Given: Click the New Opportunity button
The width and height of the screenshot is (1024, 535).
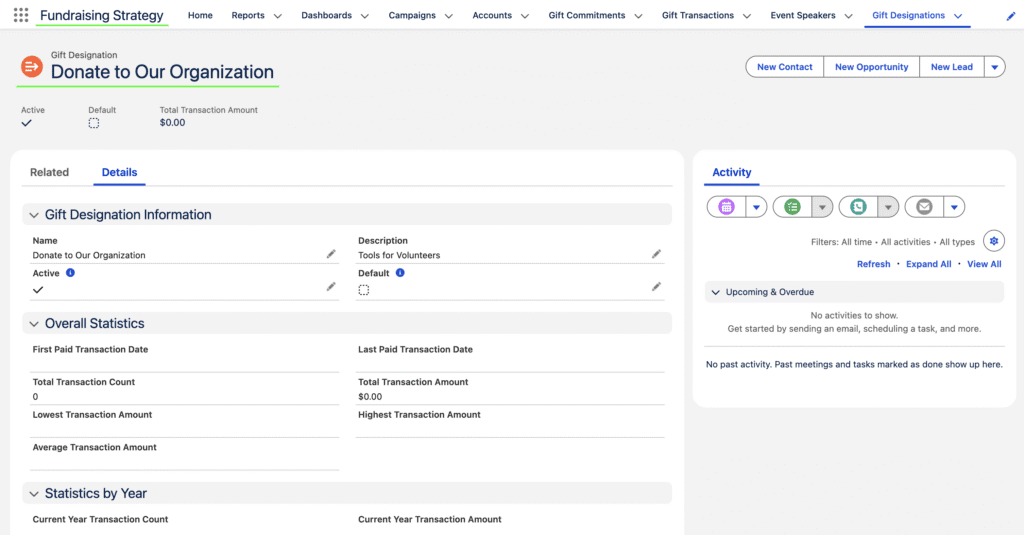Looking at the screenshot, I should 871,67.
